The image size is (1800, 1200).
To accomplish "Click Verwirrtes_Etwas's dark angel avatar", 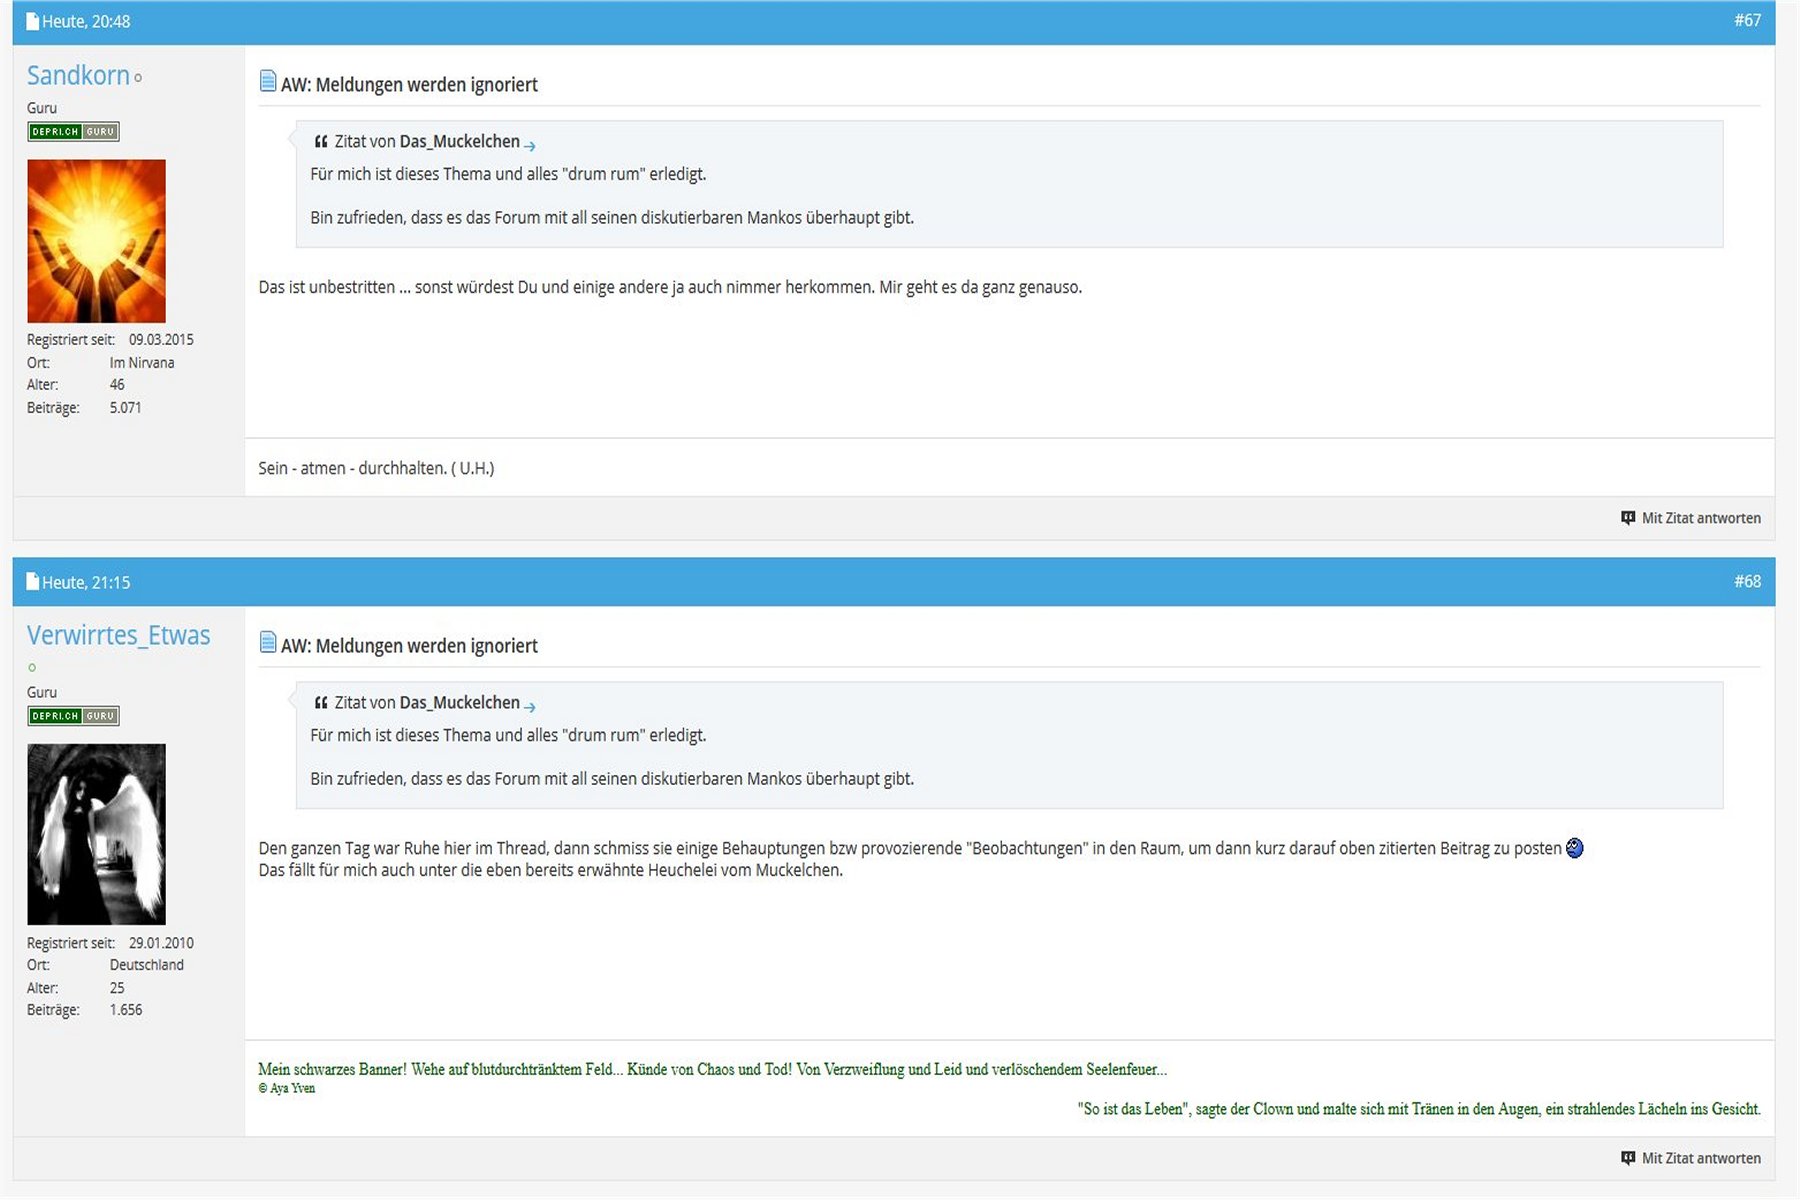I will tap(96, 834).
